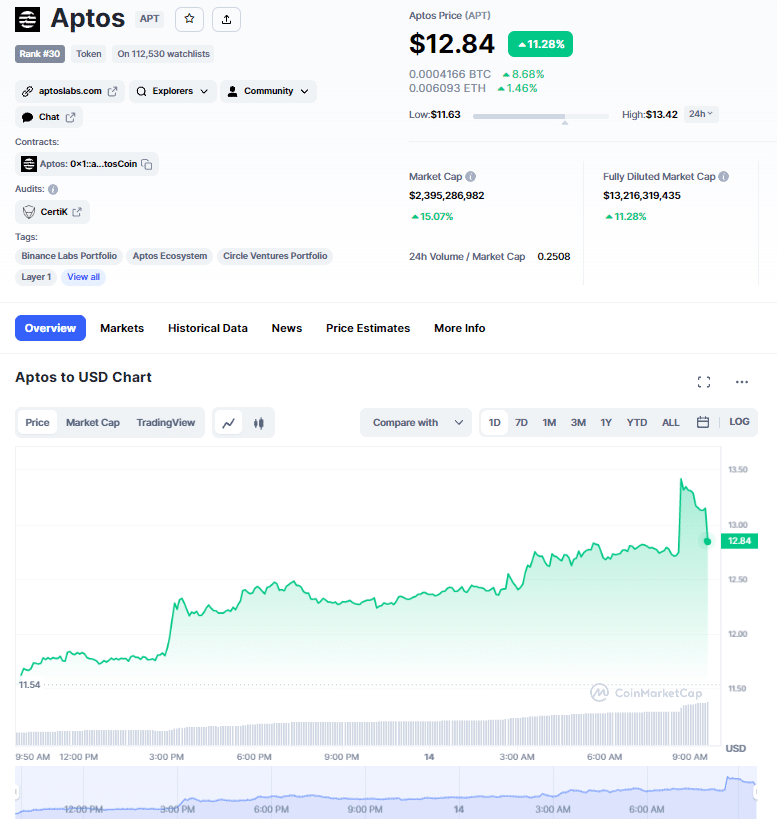Visit the aptoslabs.com website link
This screenshot has height=825, width=777.
69,91
